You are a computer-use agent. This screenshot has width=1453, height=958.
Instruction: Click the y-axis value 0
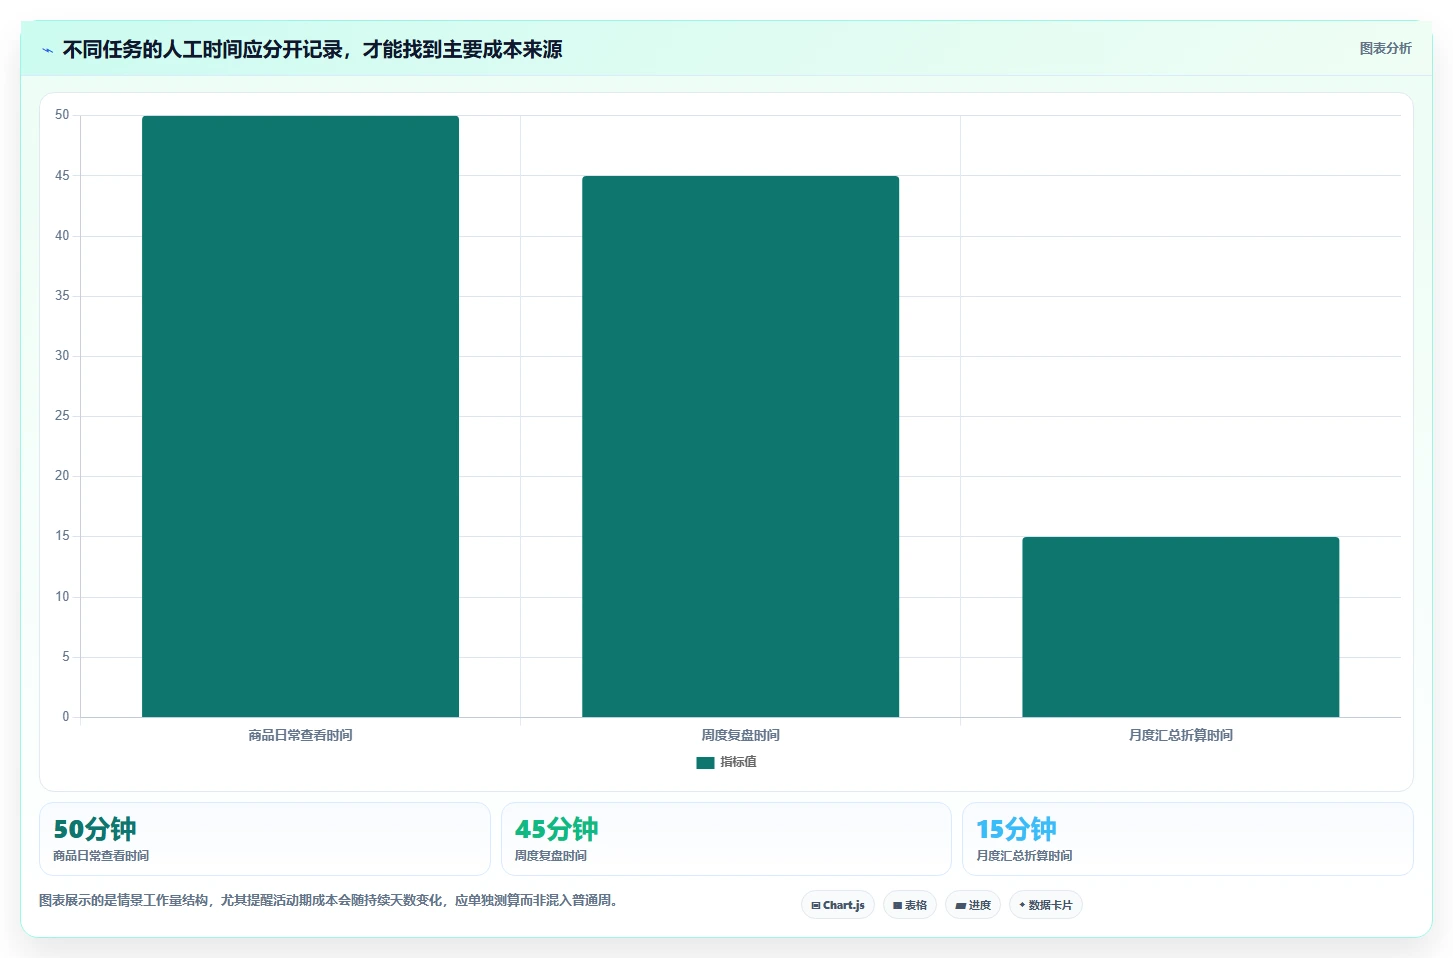pos(66,717)
